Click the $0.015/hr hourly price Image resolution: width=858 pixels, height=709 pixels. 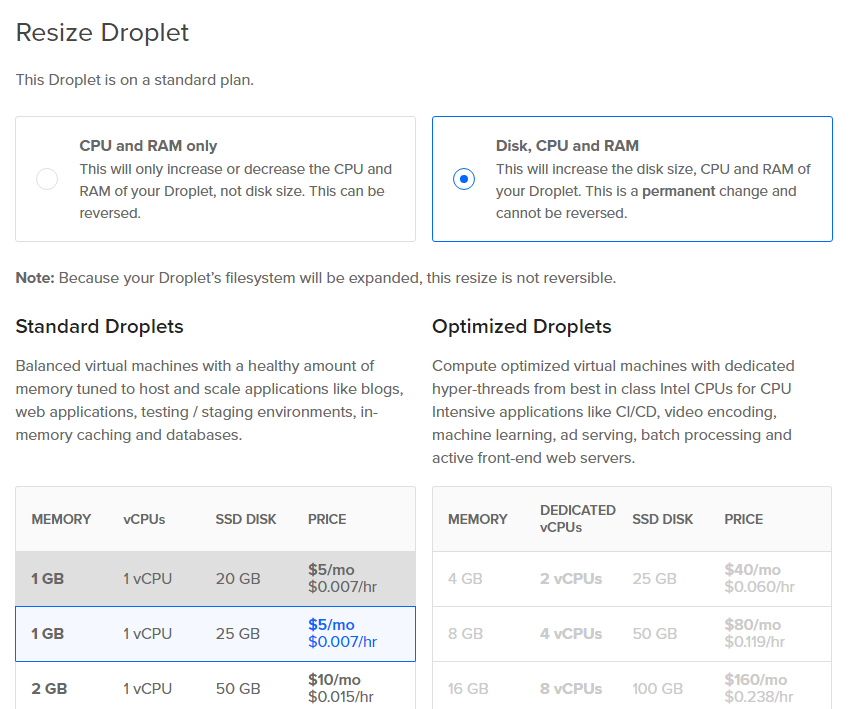tap(341, 697)
